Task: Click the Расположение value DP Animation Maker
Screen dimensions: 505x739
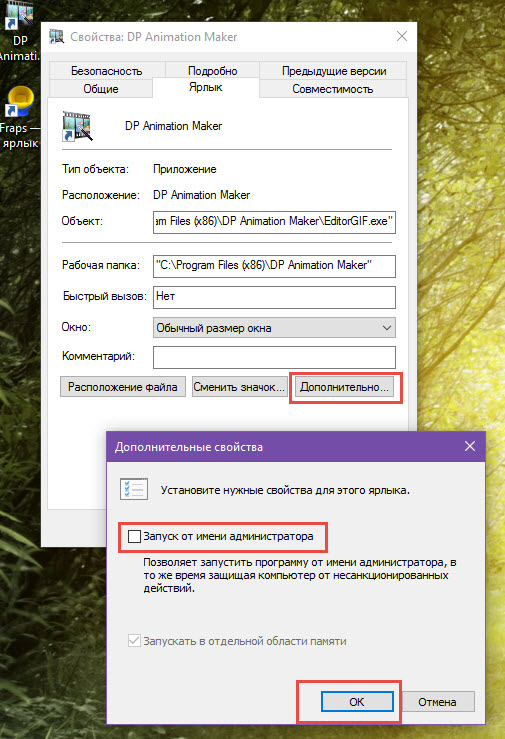Action: (201, 195)
